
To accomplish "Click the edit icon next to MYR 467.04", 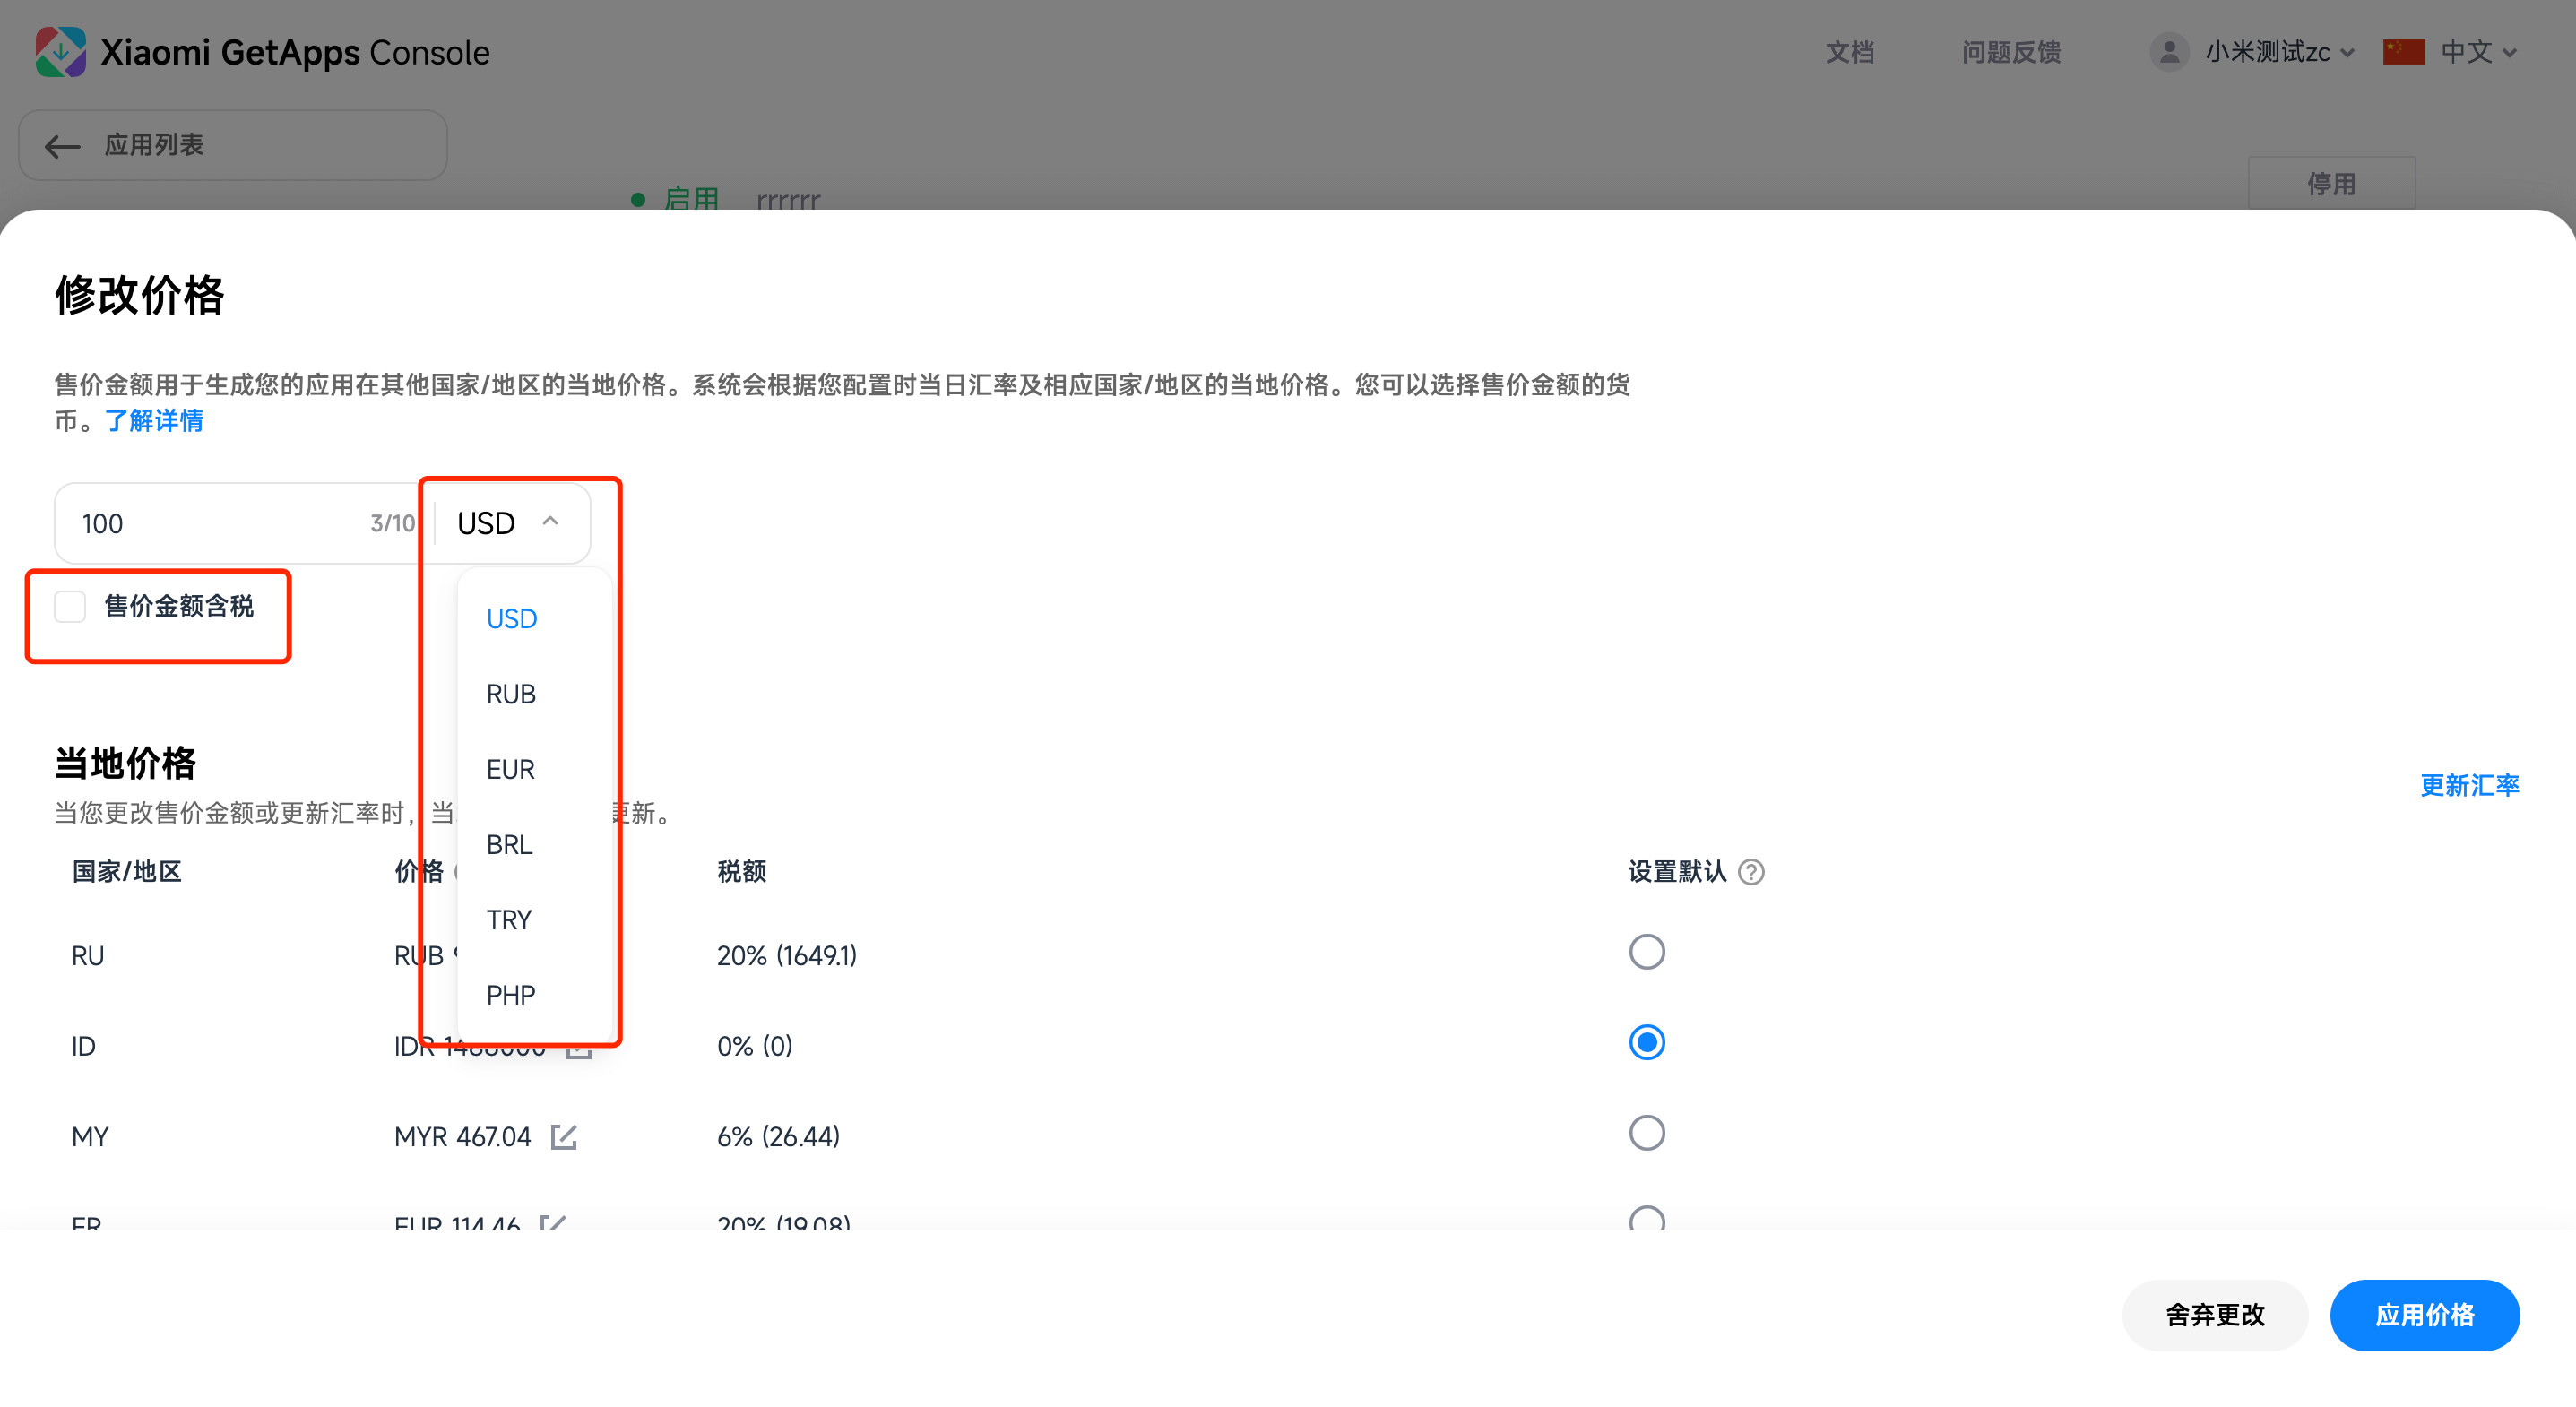I will [x=565, y=1136].
